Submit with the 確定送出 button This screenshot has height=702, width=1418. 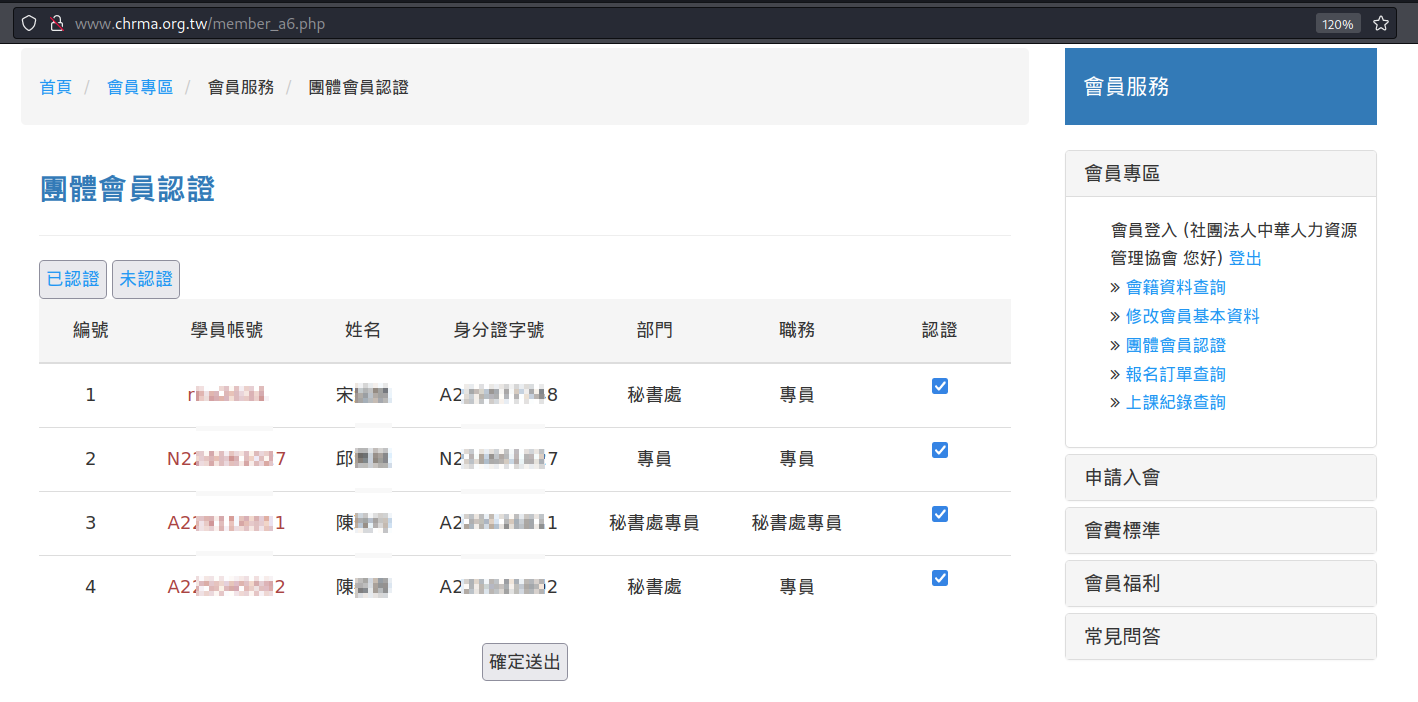point(525,662)
